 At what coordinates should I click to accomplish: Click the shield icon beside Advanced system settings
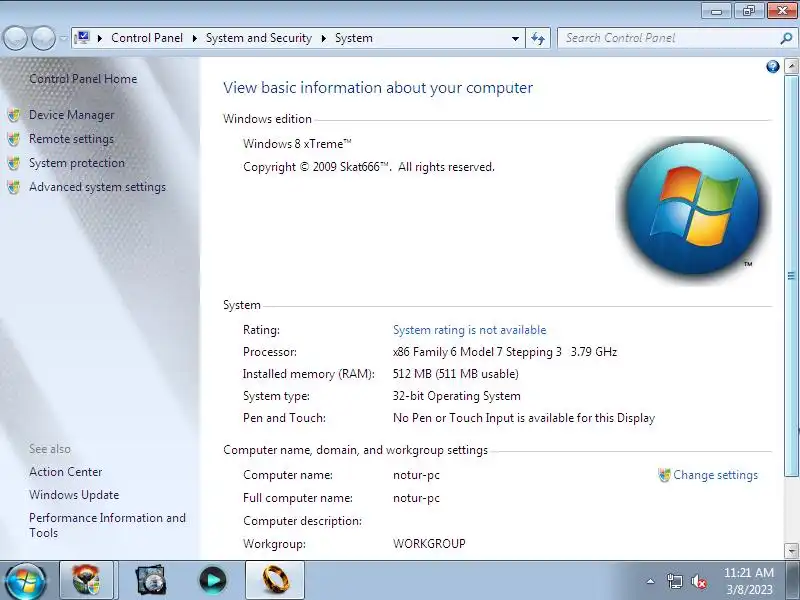pyautogui.click(x=14, y=187)
